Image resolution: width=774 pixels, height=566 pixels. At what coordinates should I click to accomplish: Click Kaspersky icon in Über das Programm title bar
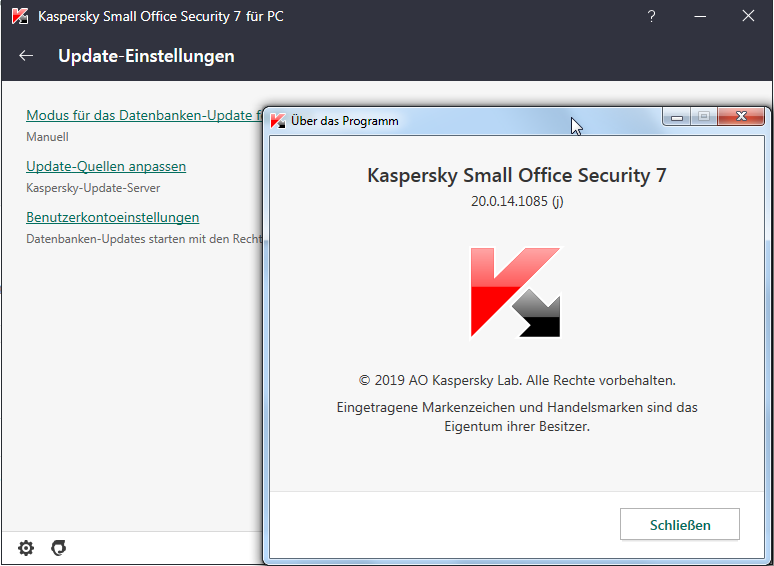278,121
